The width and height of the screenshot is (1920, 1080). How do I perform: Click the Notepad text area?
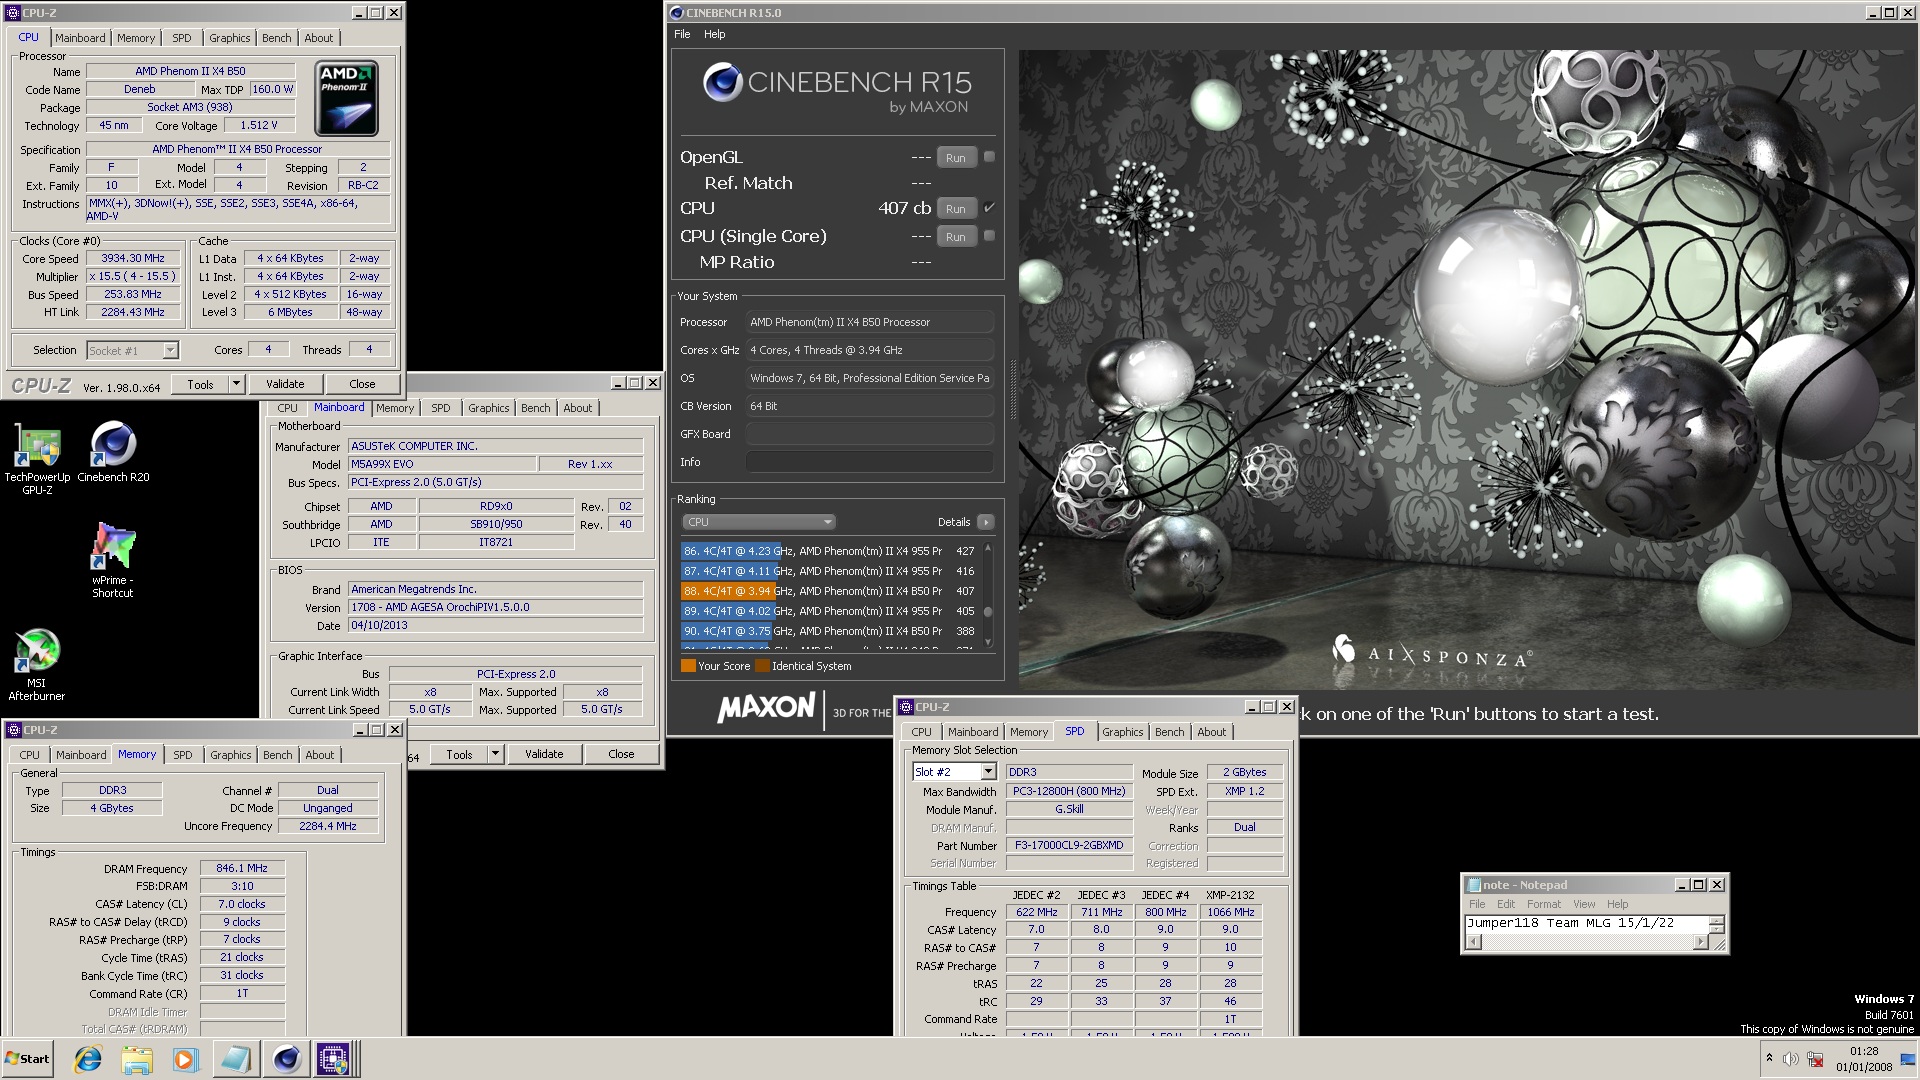coord(1586,924)
